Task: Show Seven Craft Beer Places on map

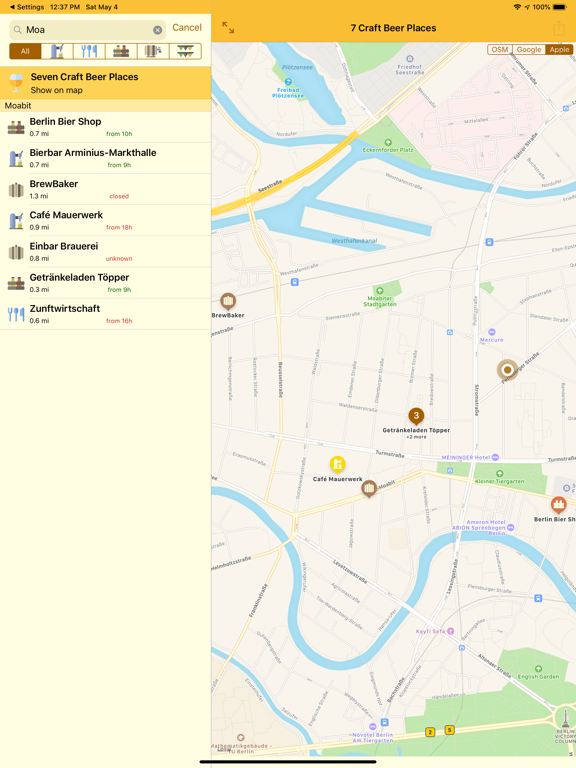Action: click(105, 83)
